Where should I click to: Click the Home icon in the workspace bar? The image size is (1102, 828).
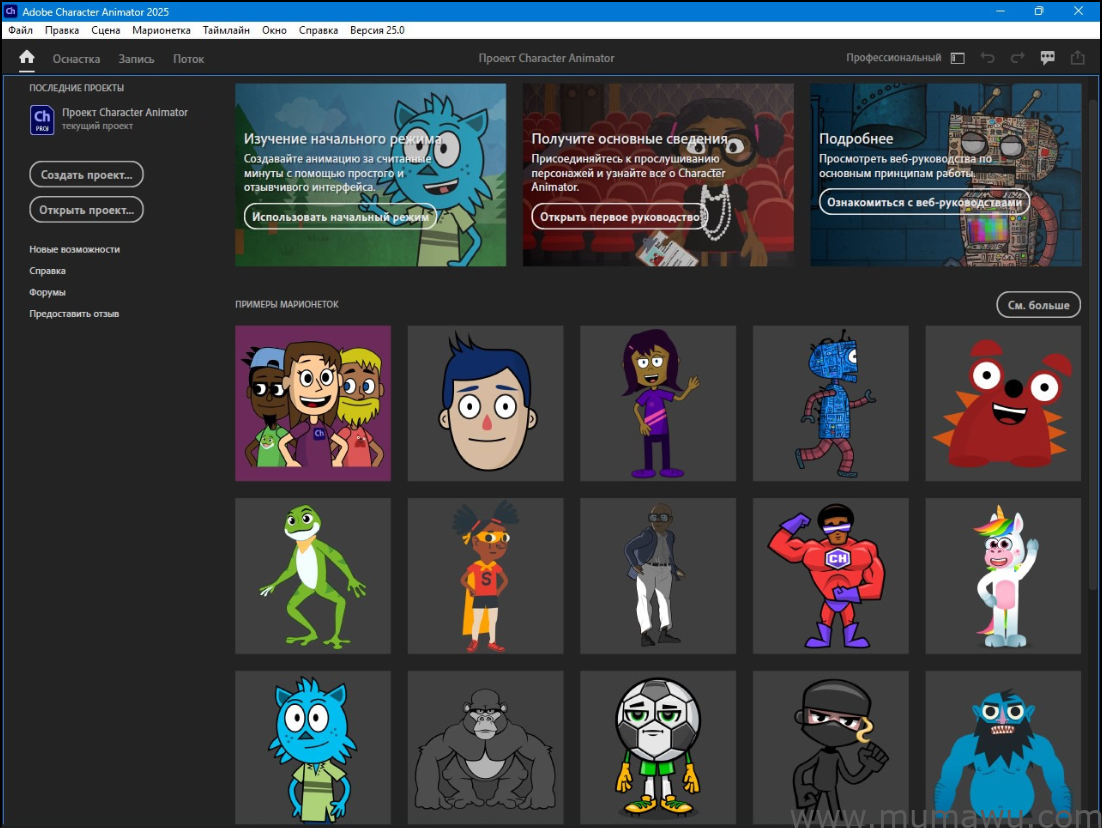(x=27, y=58)
